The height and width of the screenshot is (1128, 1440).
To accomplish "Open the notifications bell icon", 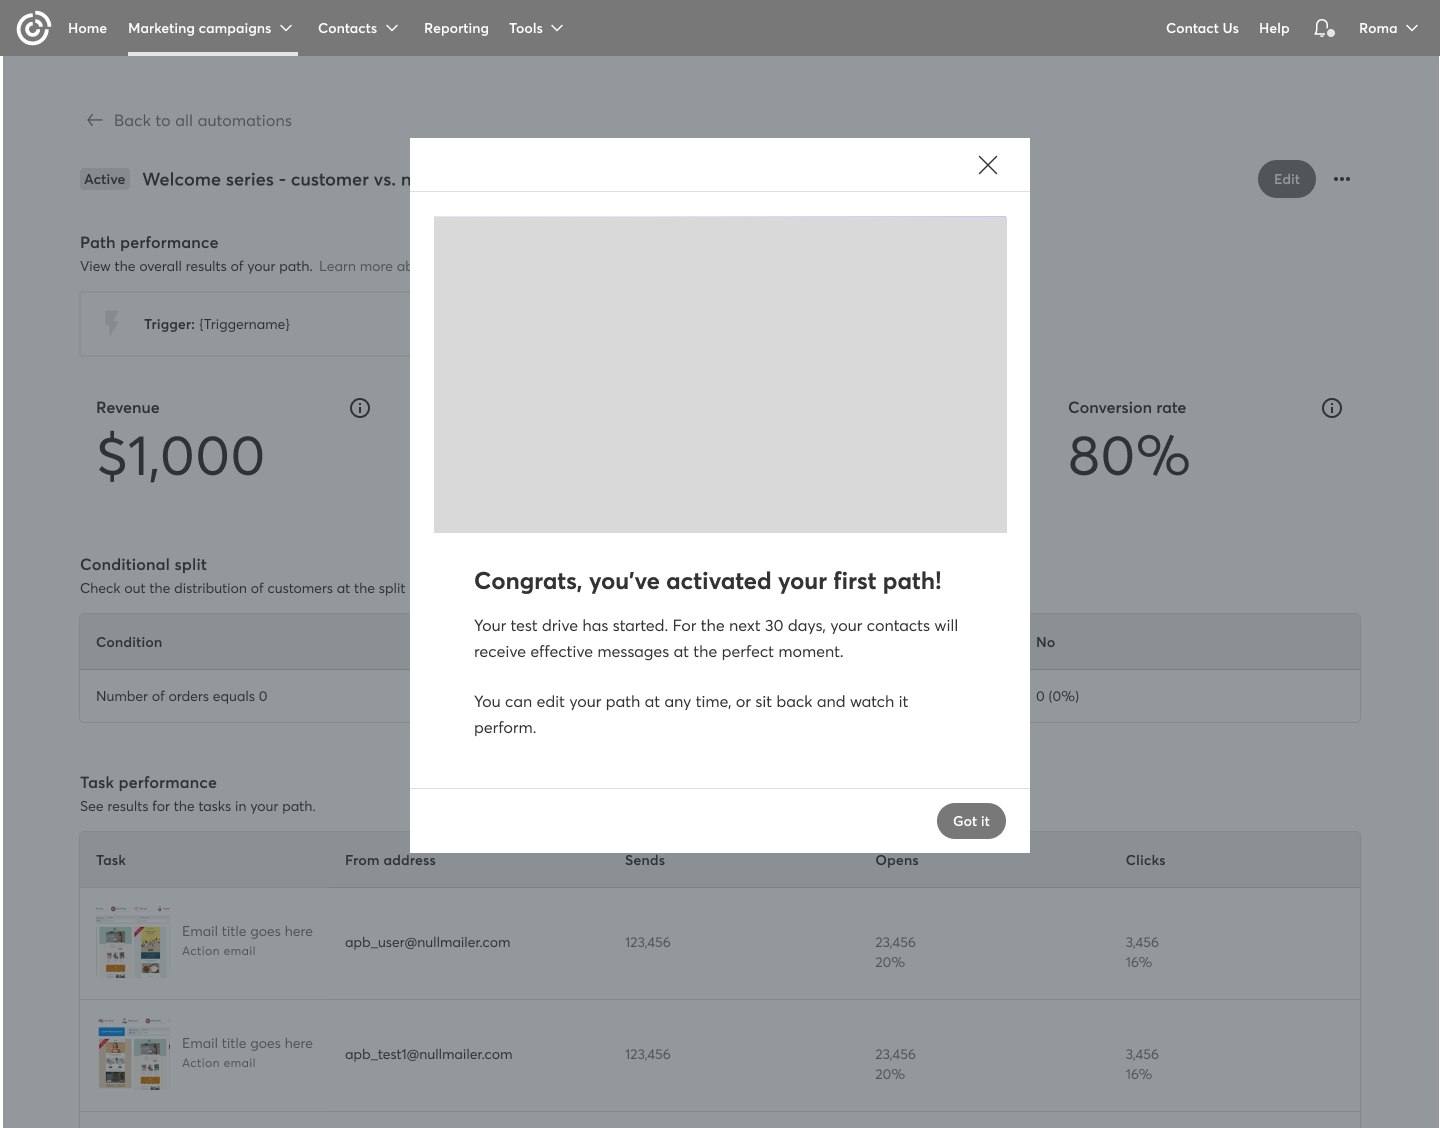I will [1323, 28].
